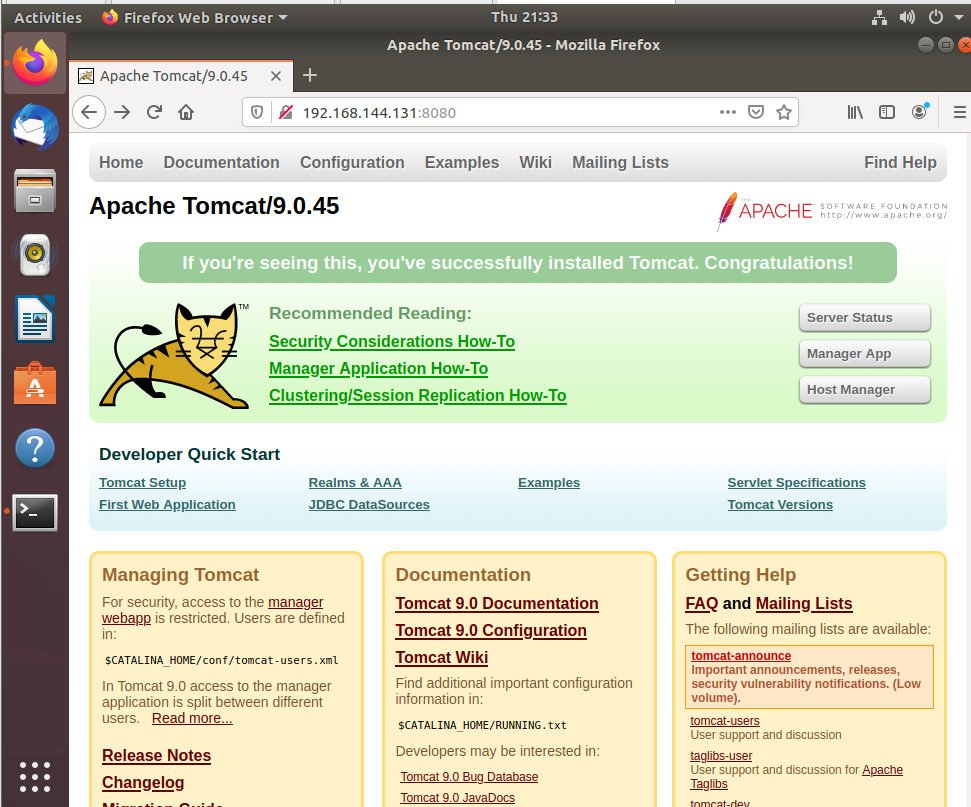The image size is (971, 807).
Task: Open a new browser tab
Action: pyautogui.click(x=310, y=76)
